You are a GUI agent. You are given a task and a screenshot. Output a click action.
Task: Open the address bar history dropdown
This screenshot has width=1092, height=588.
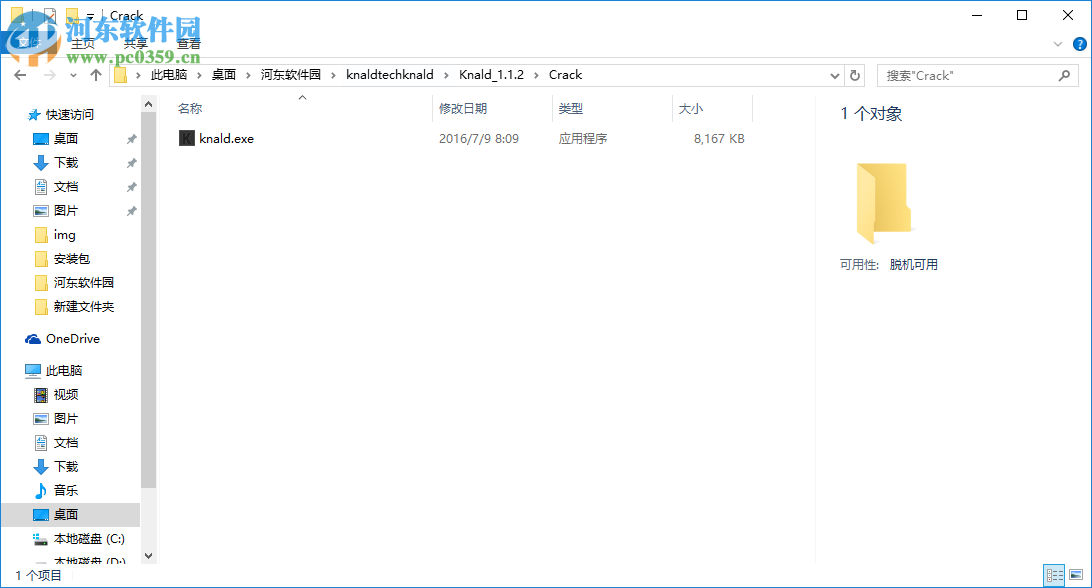tap(834, 75)
